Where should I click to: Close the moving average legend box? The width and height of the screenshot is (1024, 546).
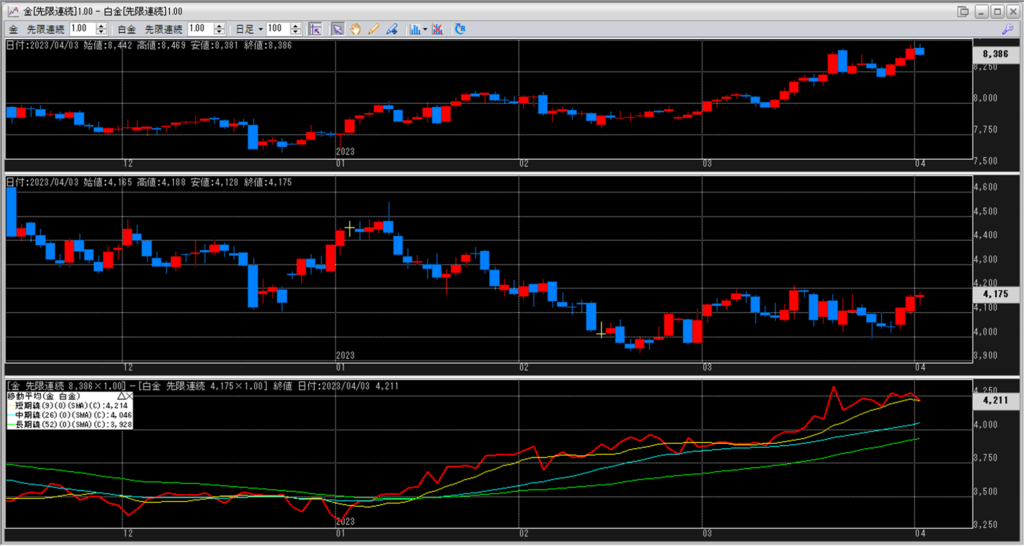click(129, 396)
